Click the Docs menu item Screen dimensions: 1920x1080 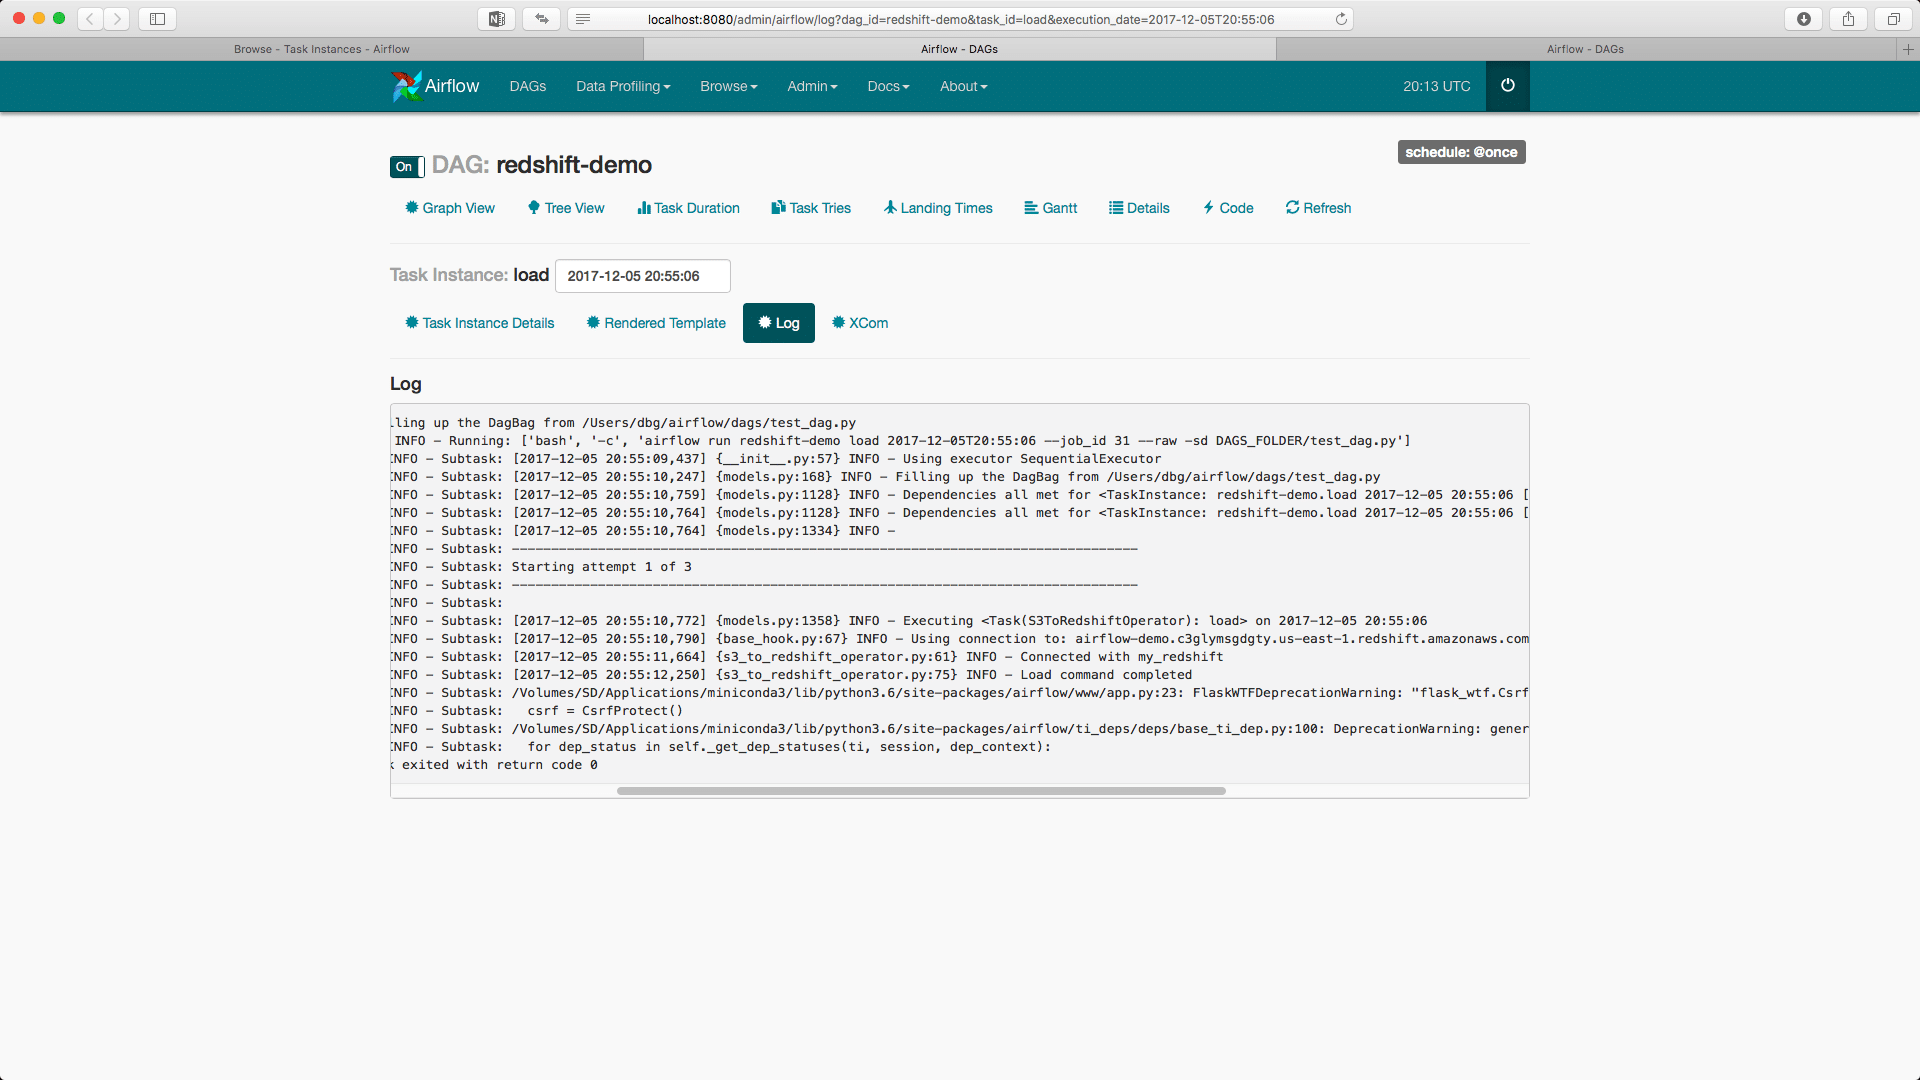[886, 86]
